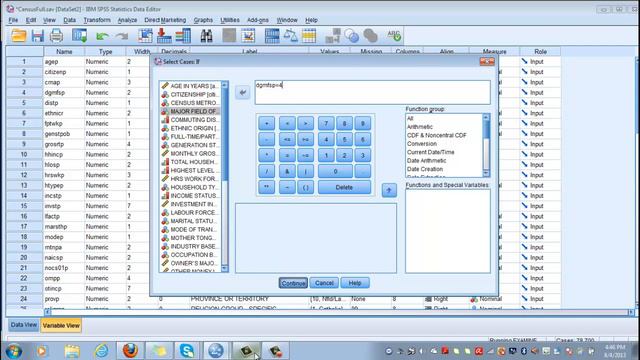Select Conversion function group

pos(422,144)
